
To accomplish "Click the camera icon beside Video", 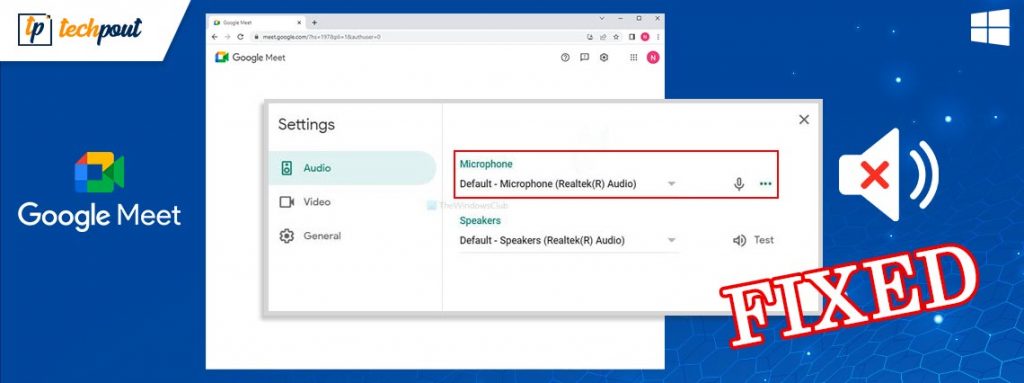I will click(x=287, y=202).
